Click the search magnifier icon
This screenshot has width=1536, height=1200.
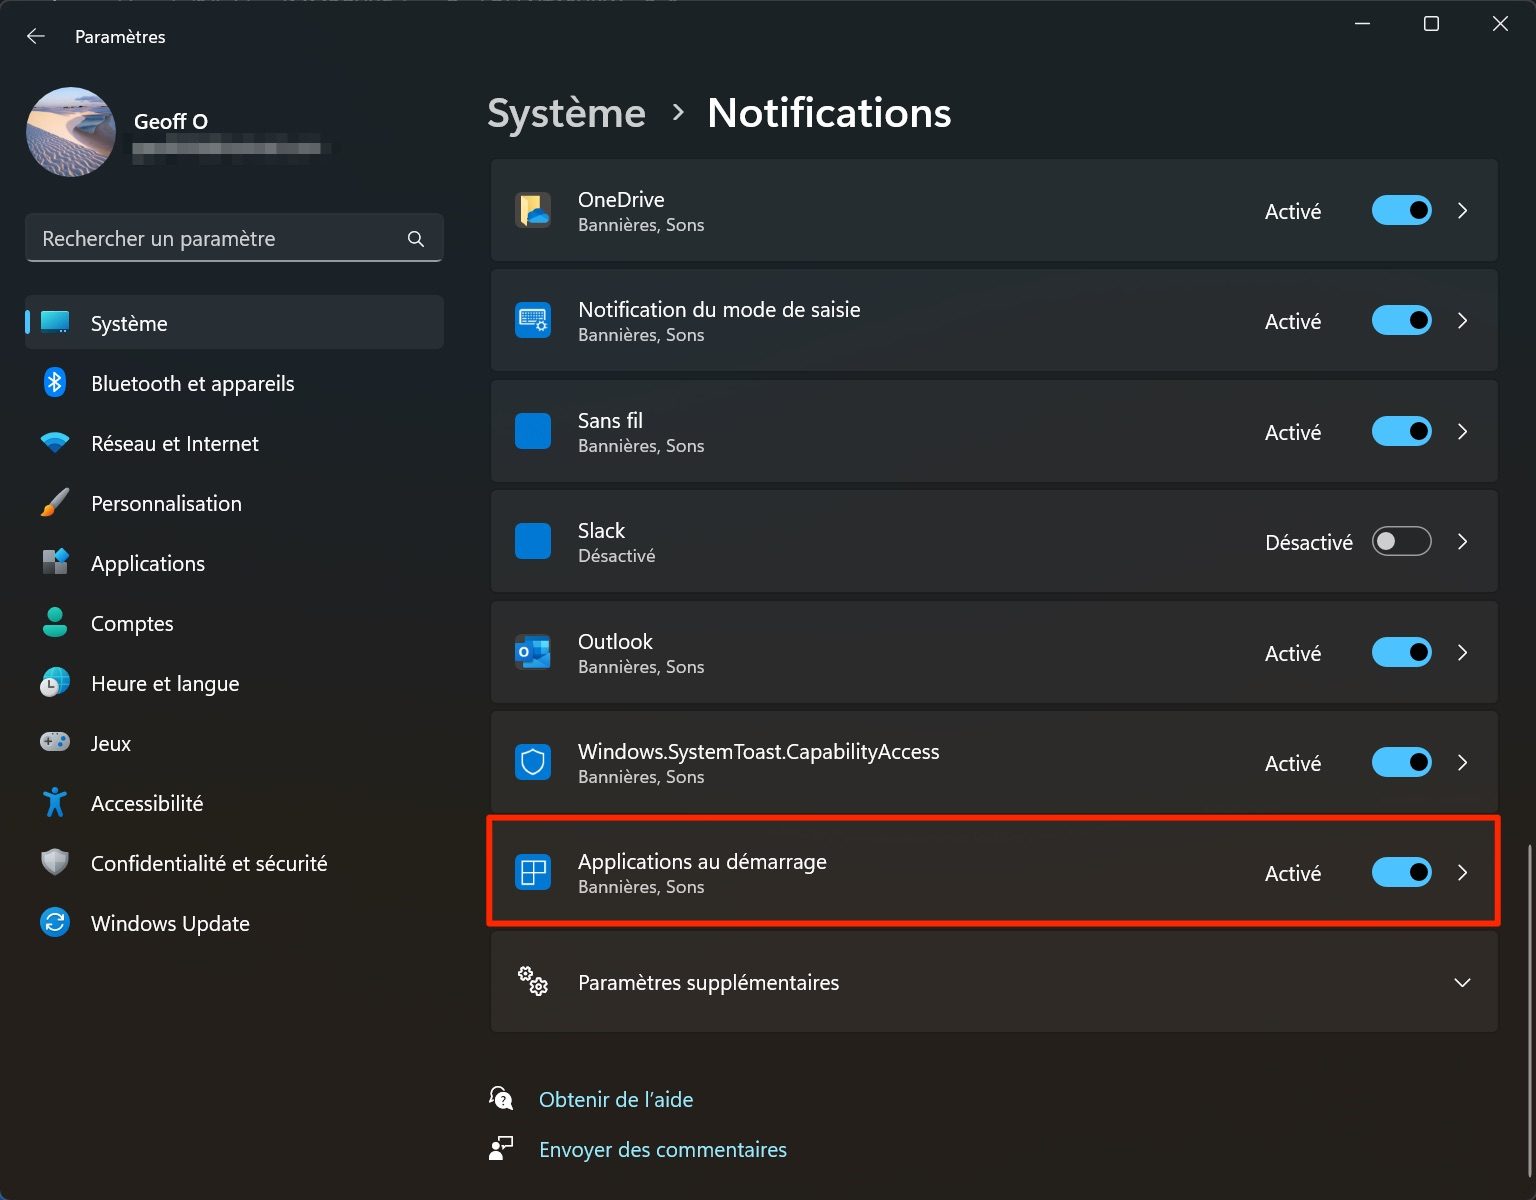point(416,239)
